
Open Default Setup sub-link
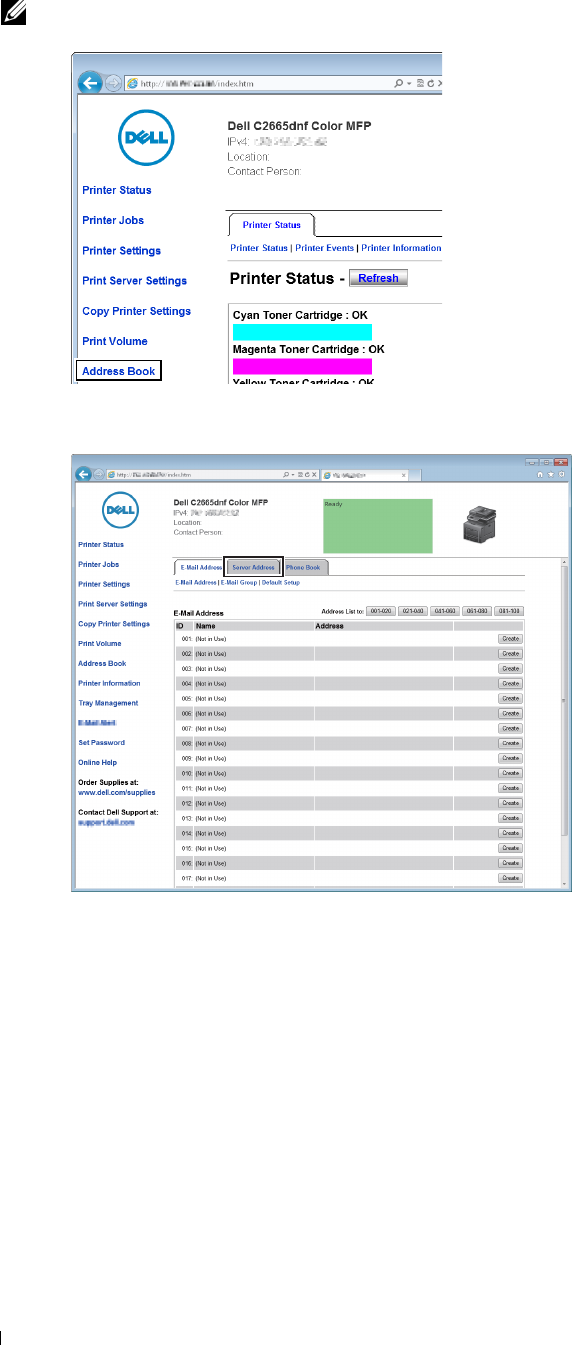pyautogui.click(x=280, y=582)
